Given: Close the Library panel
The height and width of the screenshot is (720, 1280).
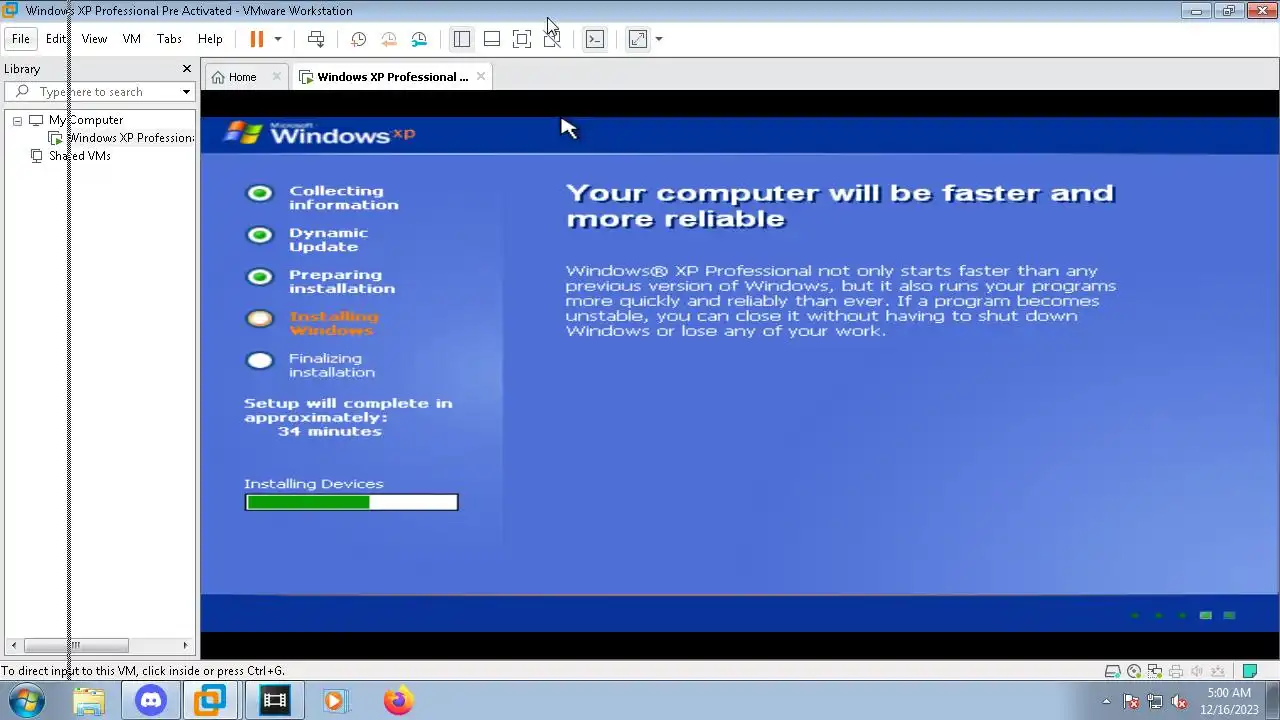Looking at the screenshot, I should pos(186,69).
